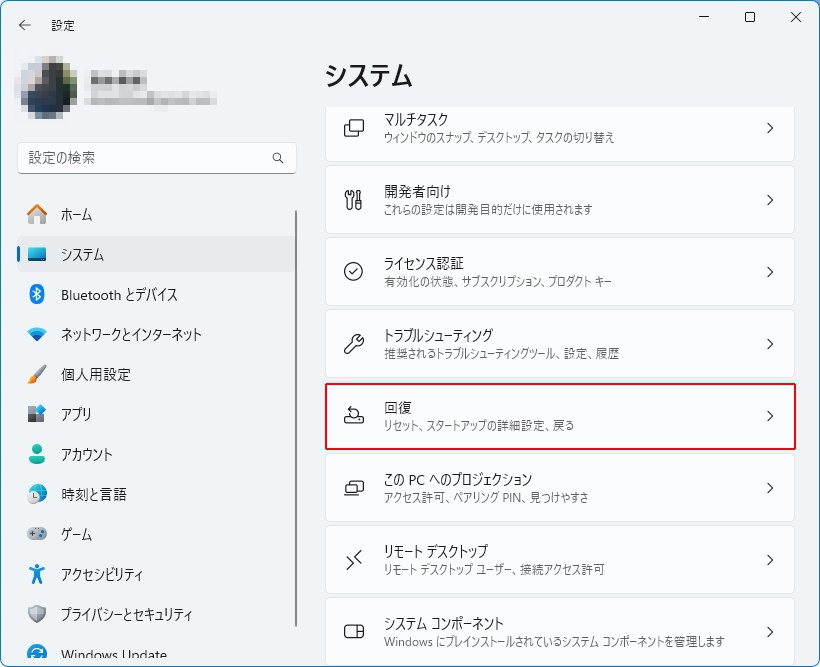820x667 pixels.
Task: Click the 設定の検索 search field
Action: [145, 158]
